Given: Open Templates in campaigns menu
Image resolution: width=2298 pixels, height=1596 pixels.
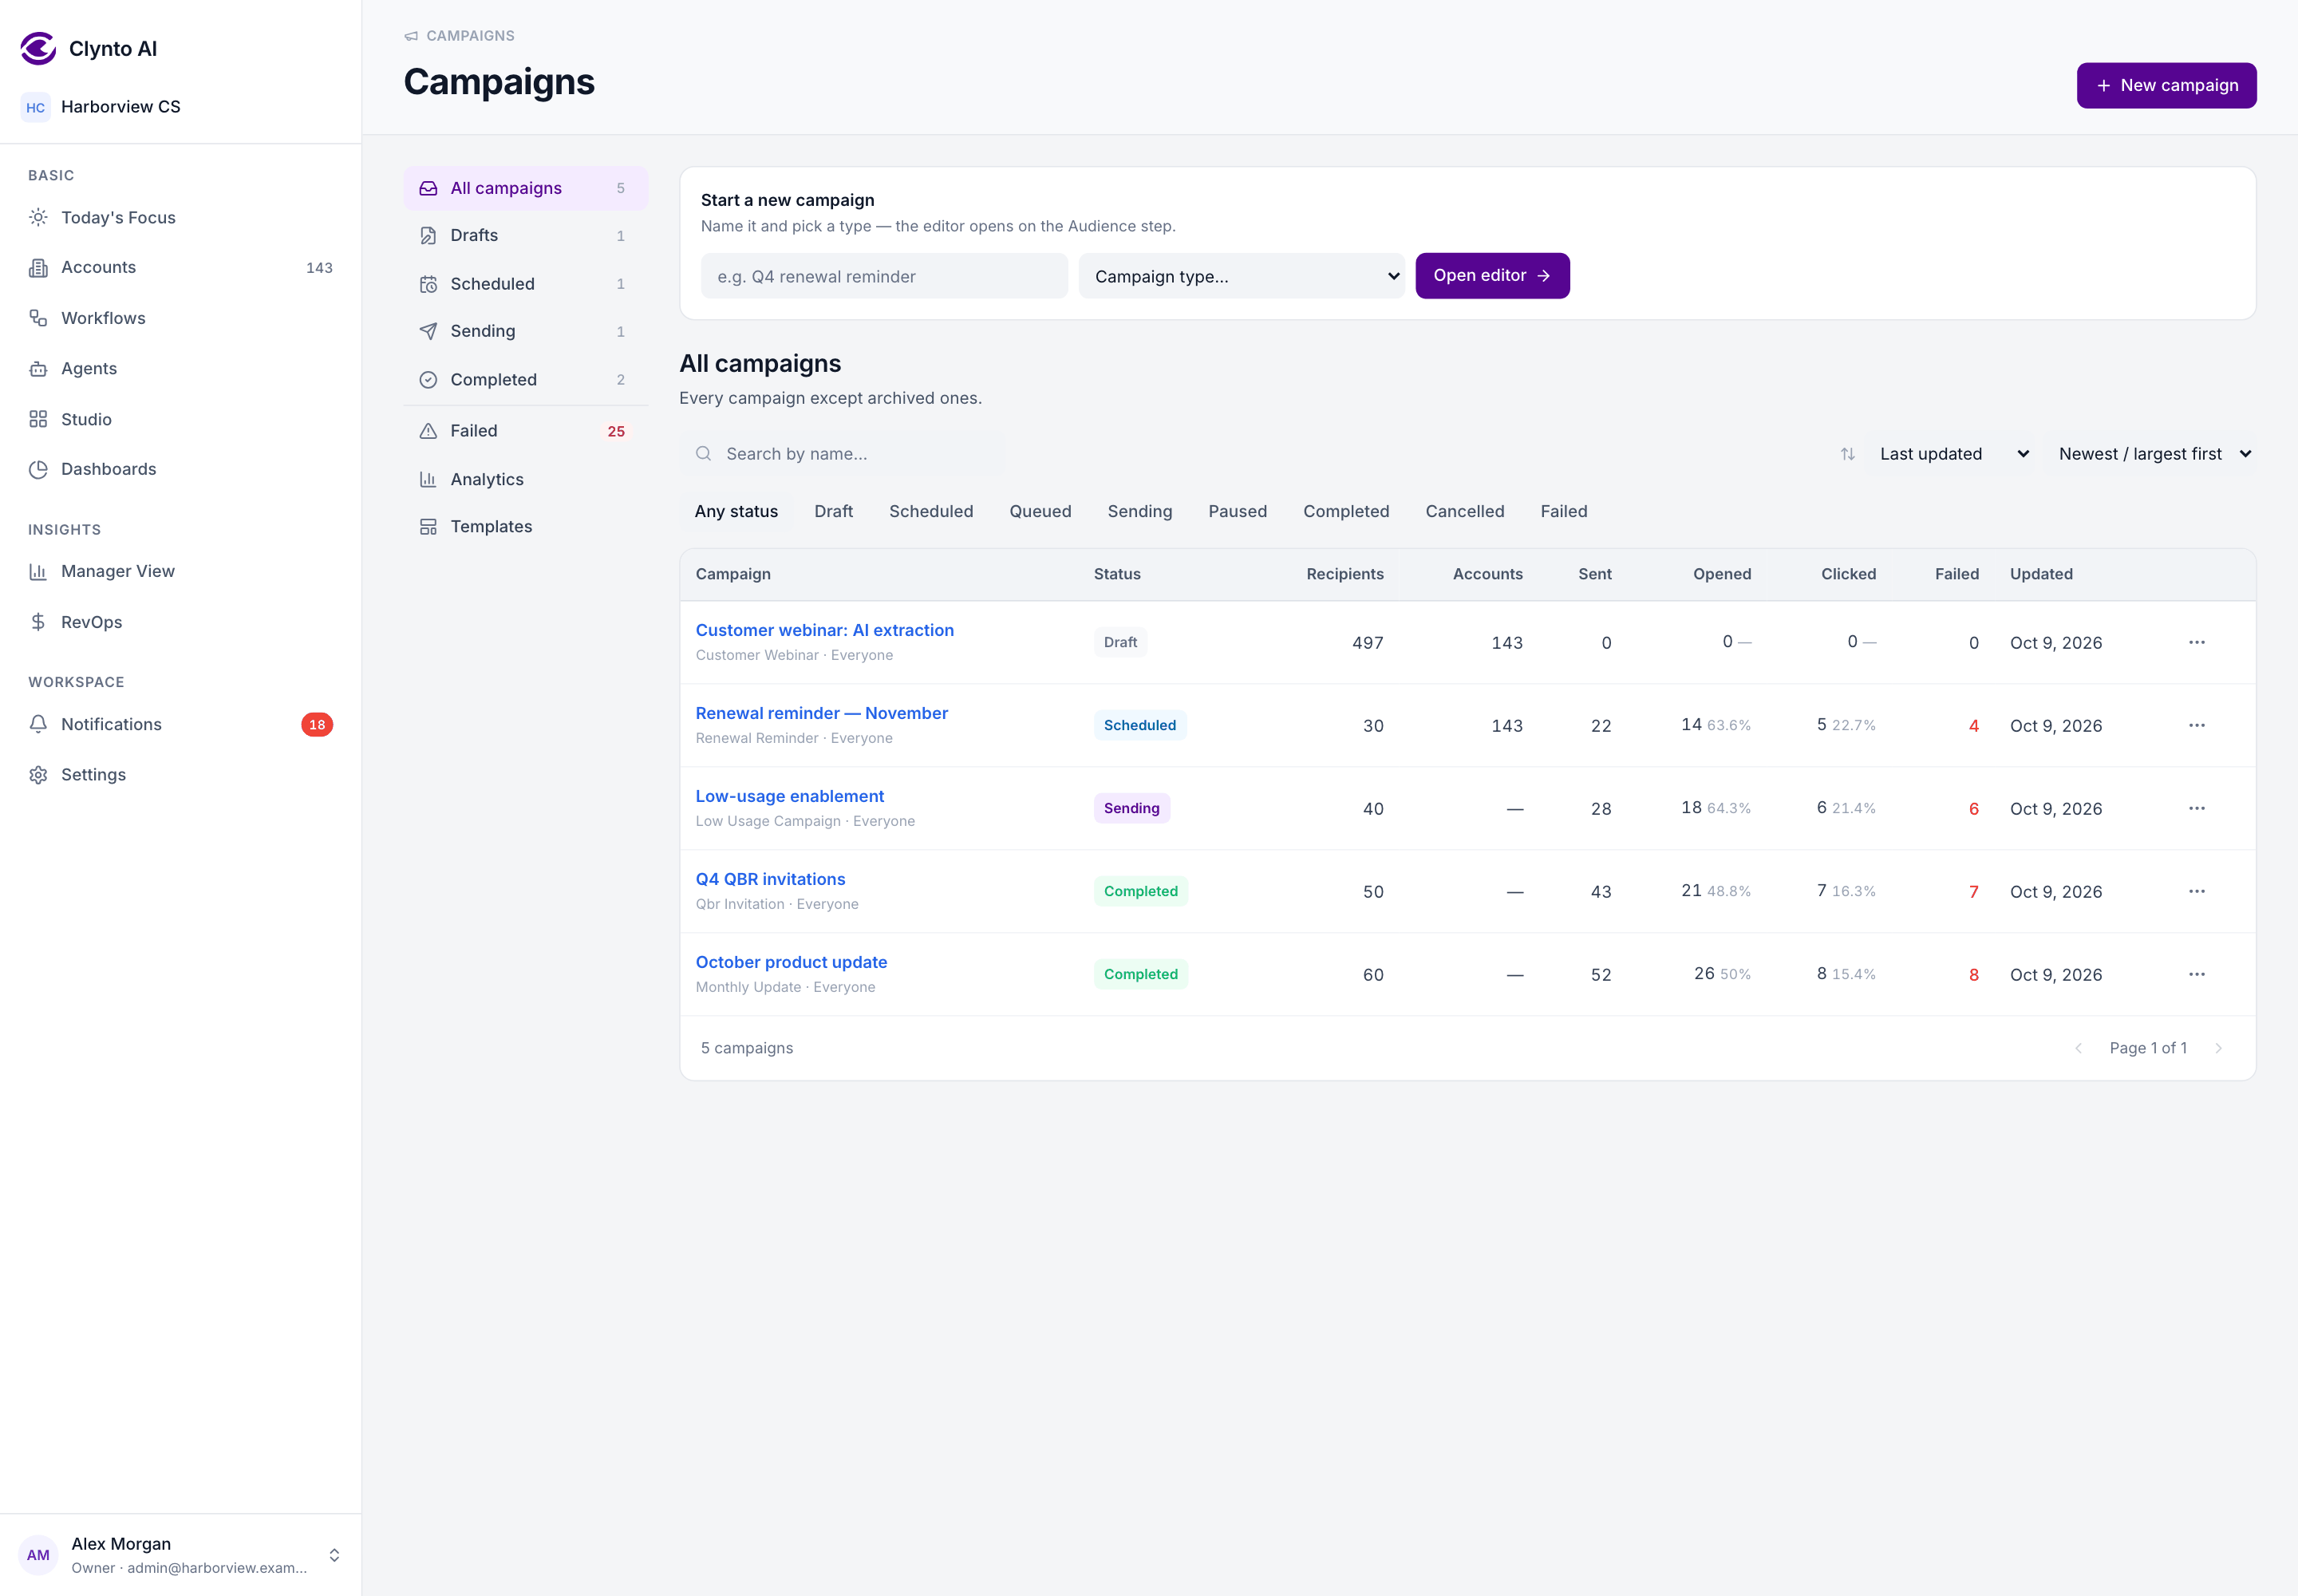Looking at the screenshot, I should click(525, 526).
